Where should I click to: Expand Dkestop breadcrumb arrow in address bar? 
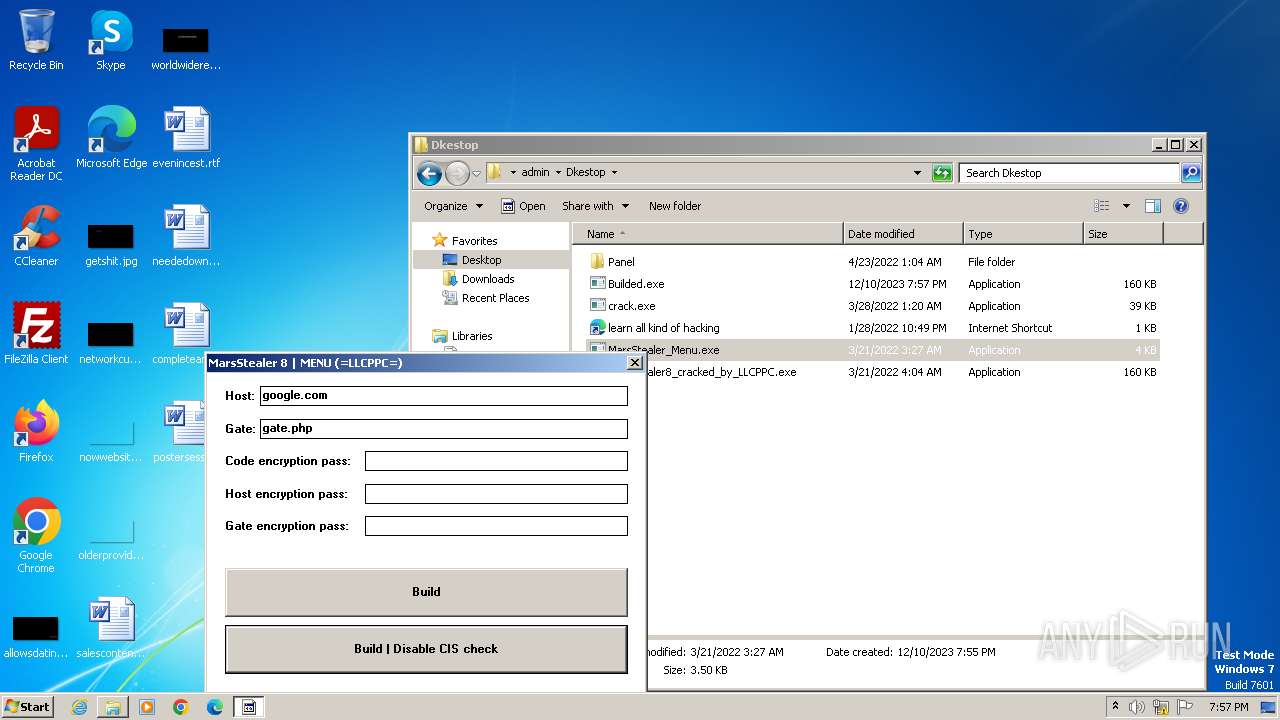614,173
